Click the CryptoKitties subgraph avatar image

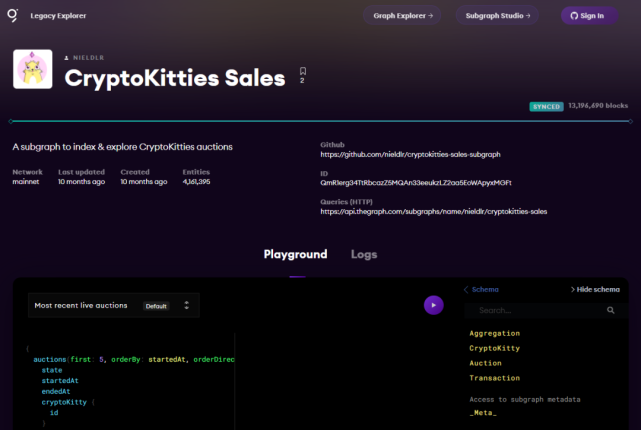pos(32,69)
